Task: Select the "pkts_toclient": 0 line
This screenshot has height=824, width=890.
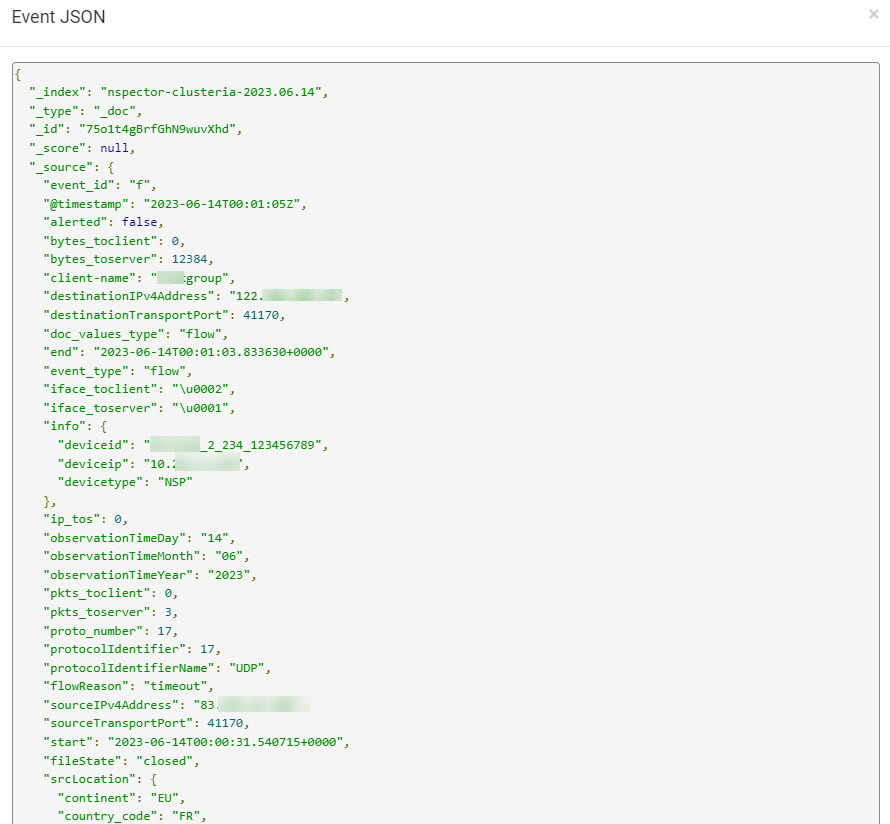Action: (111, 593)
